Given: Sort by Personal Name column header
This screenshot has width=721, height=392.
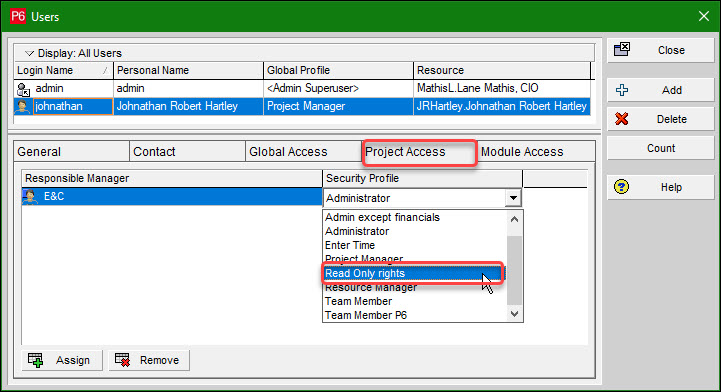Looking at the screenshot, I should click(x=189, y=70).
